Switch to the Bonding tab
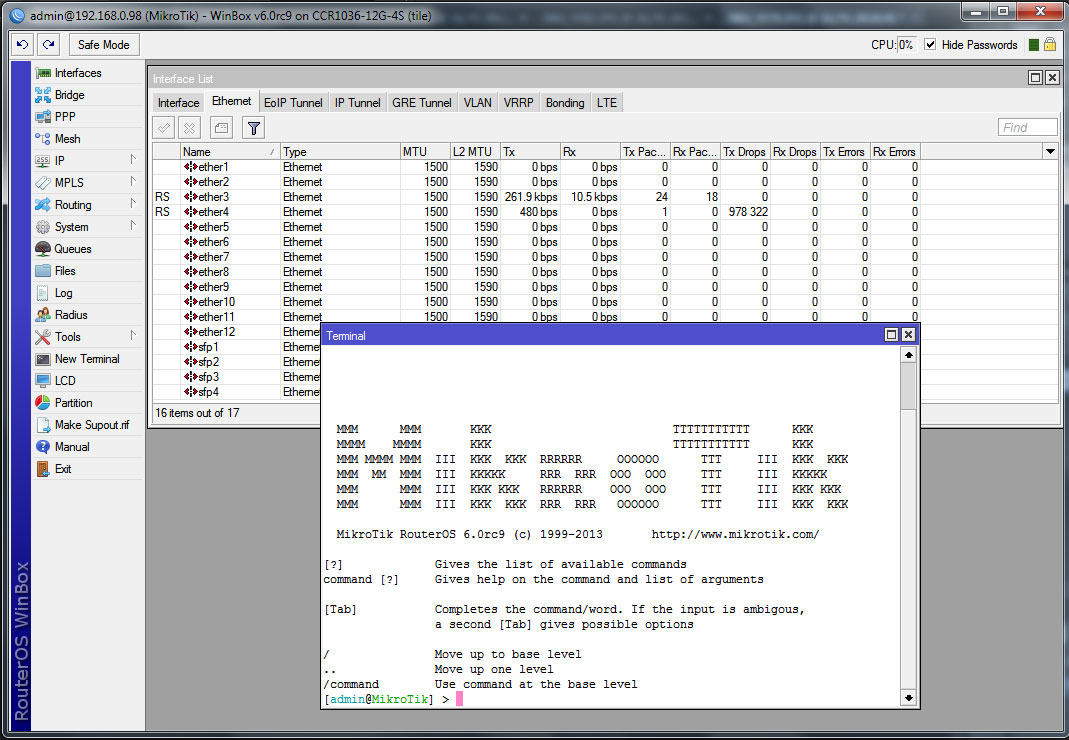This screenshot has width=1069, height=740. pyautogui.click(x=564, y=101)
